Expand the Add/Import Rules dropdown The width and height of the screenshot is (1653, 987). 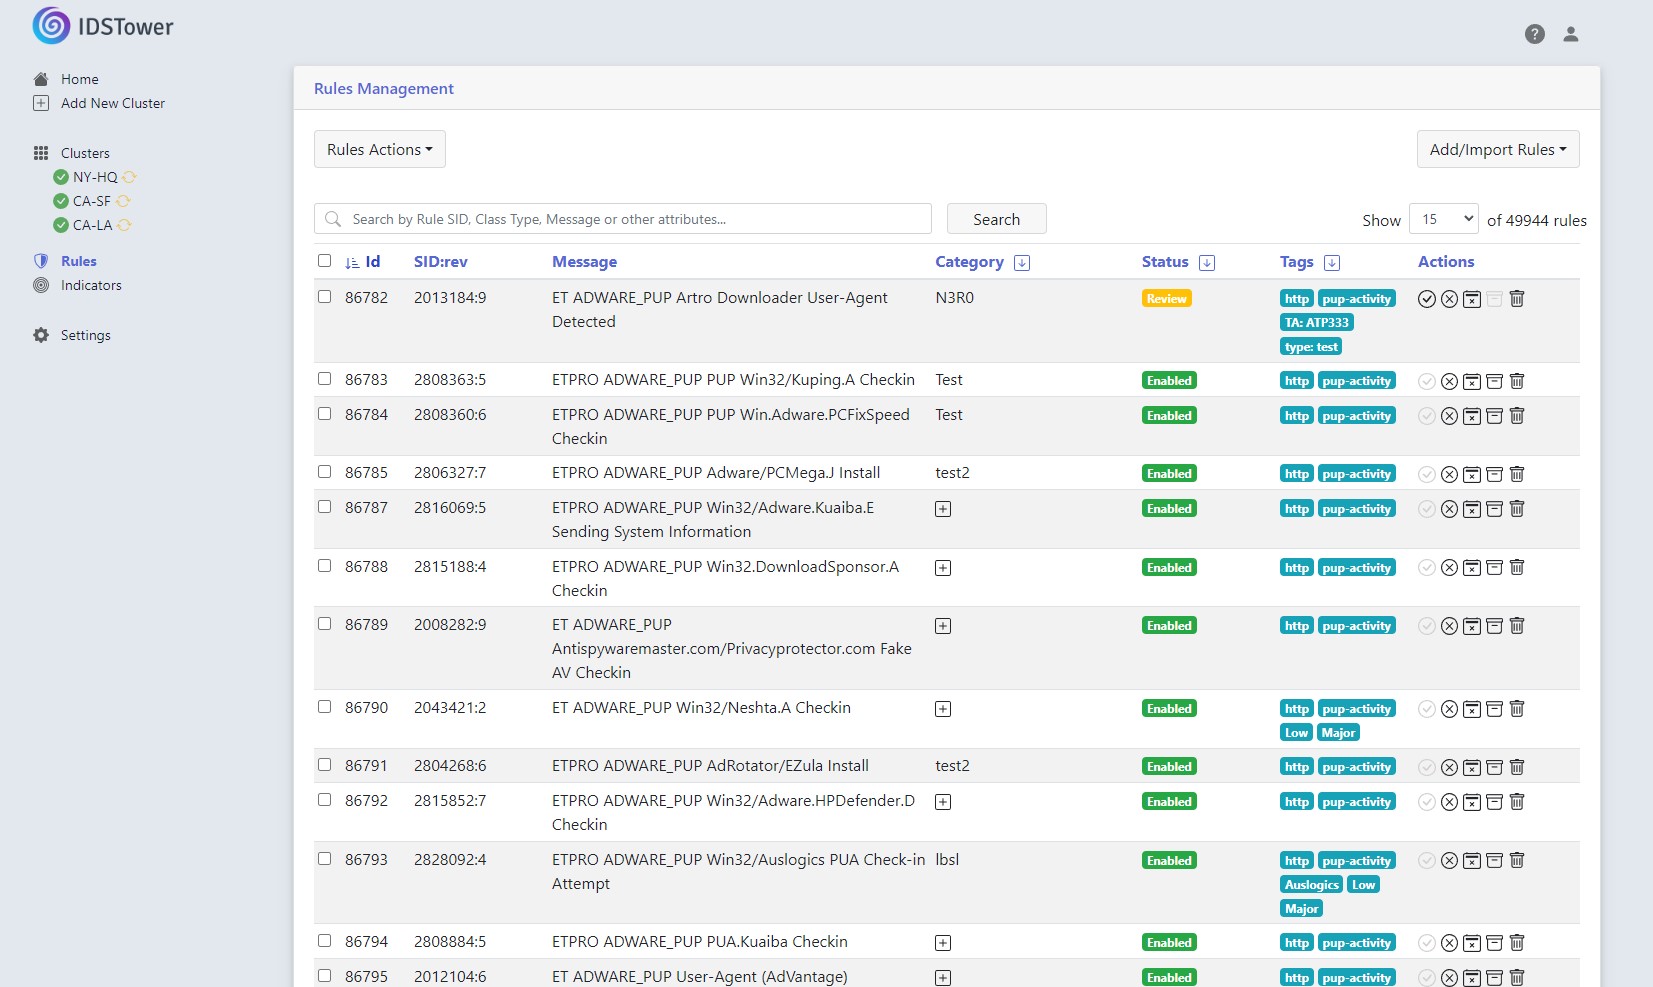click(x=1497, y=149)
